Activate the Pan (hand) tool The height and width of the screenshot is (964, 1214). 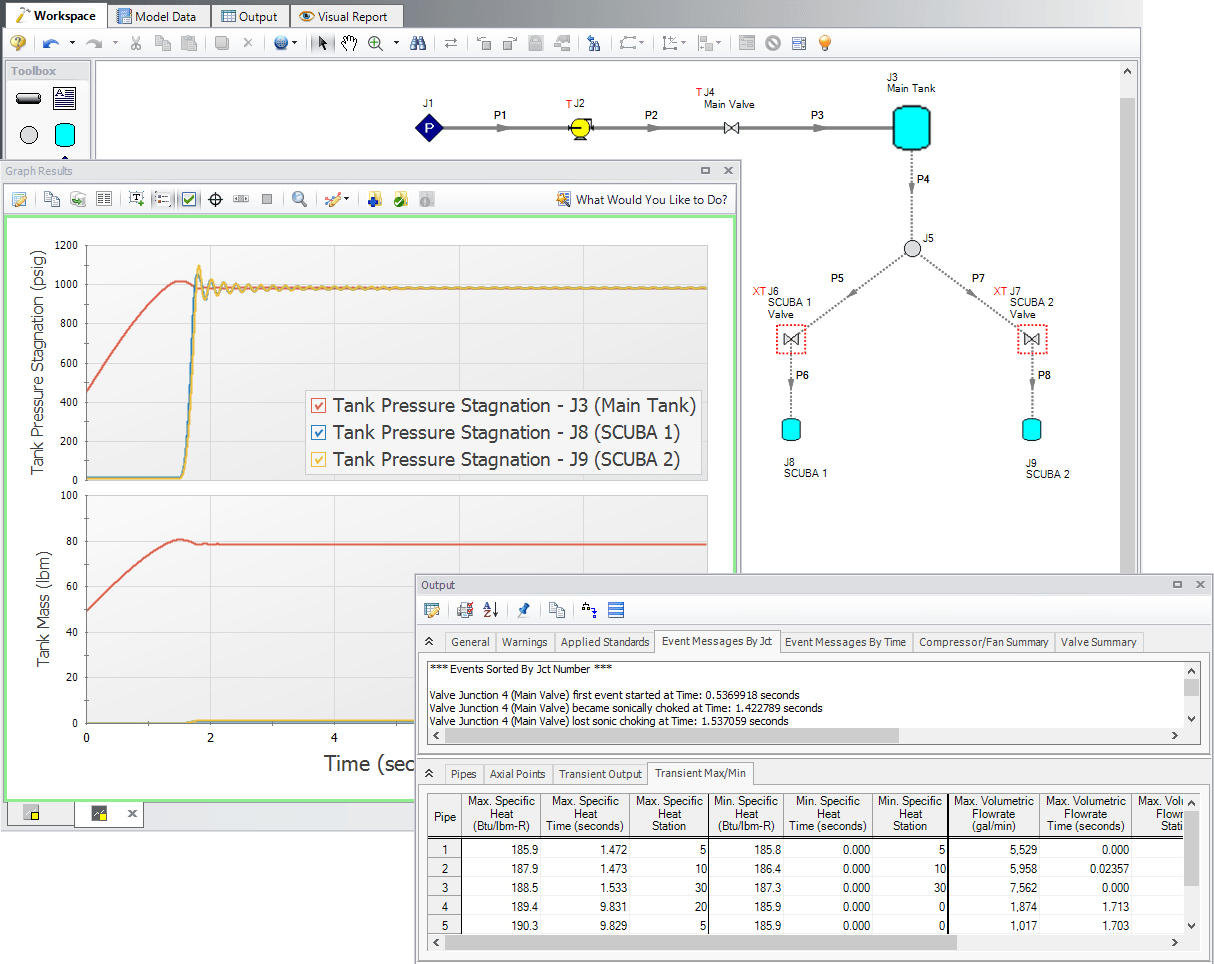(349, 43)
